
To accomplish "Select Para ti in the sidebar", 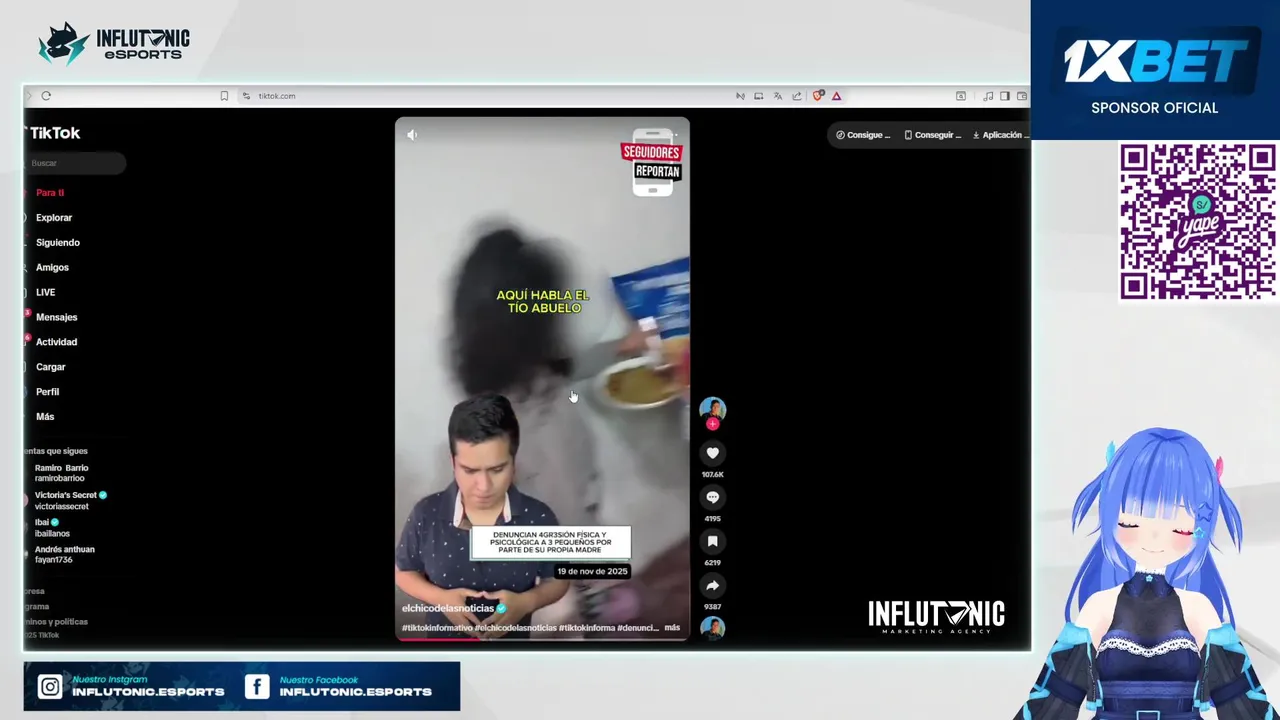I will point(50,193).
